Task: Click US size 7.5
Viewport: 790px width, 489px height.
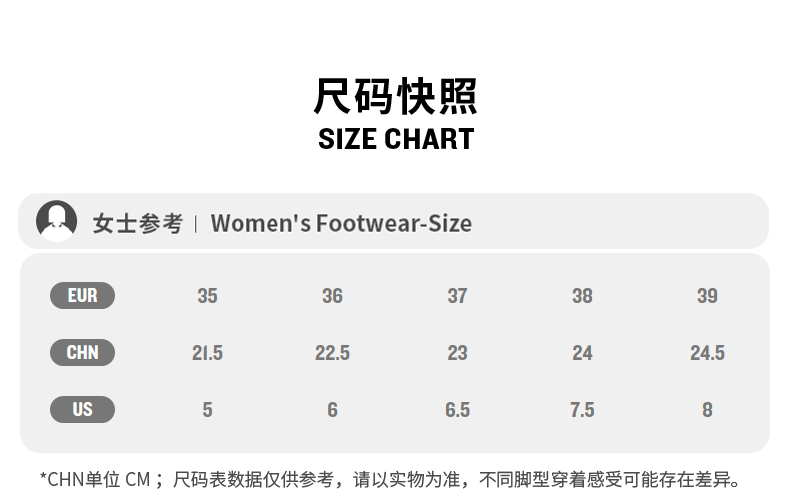Action: tap(582, 410)
